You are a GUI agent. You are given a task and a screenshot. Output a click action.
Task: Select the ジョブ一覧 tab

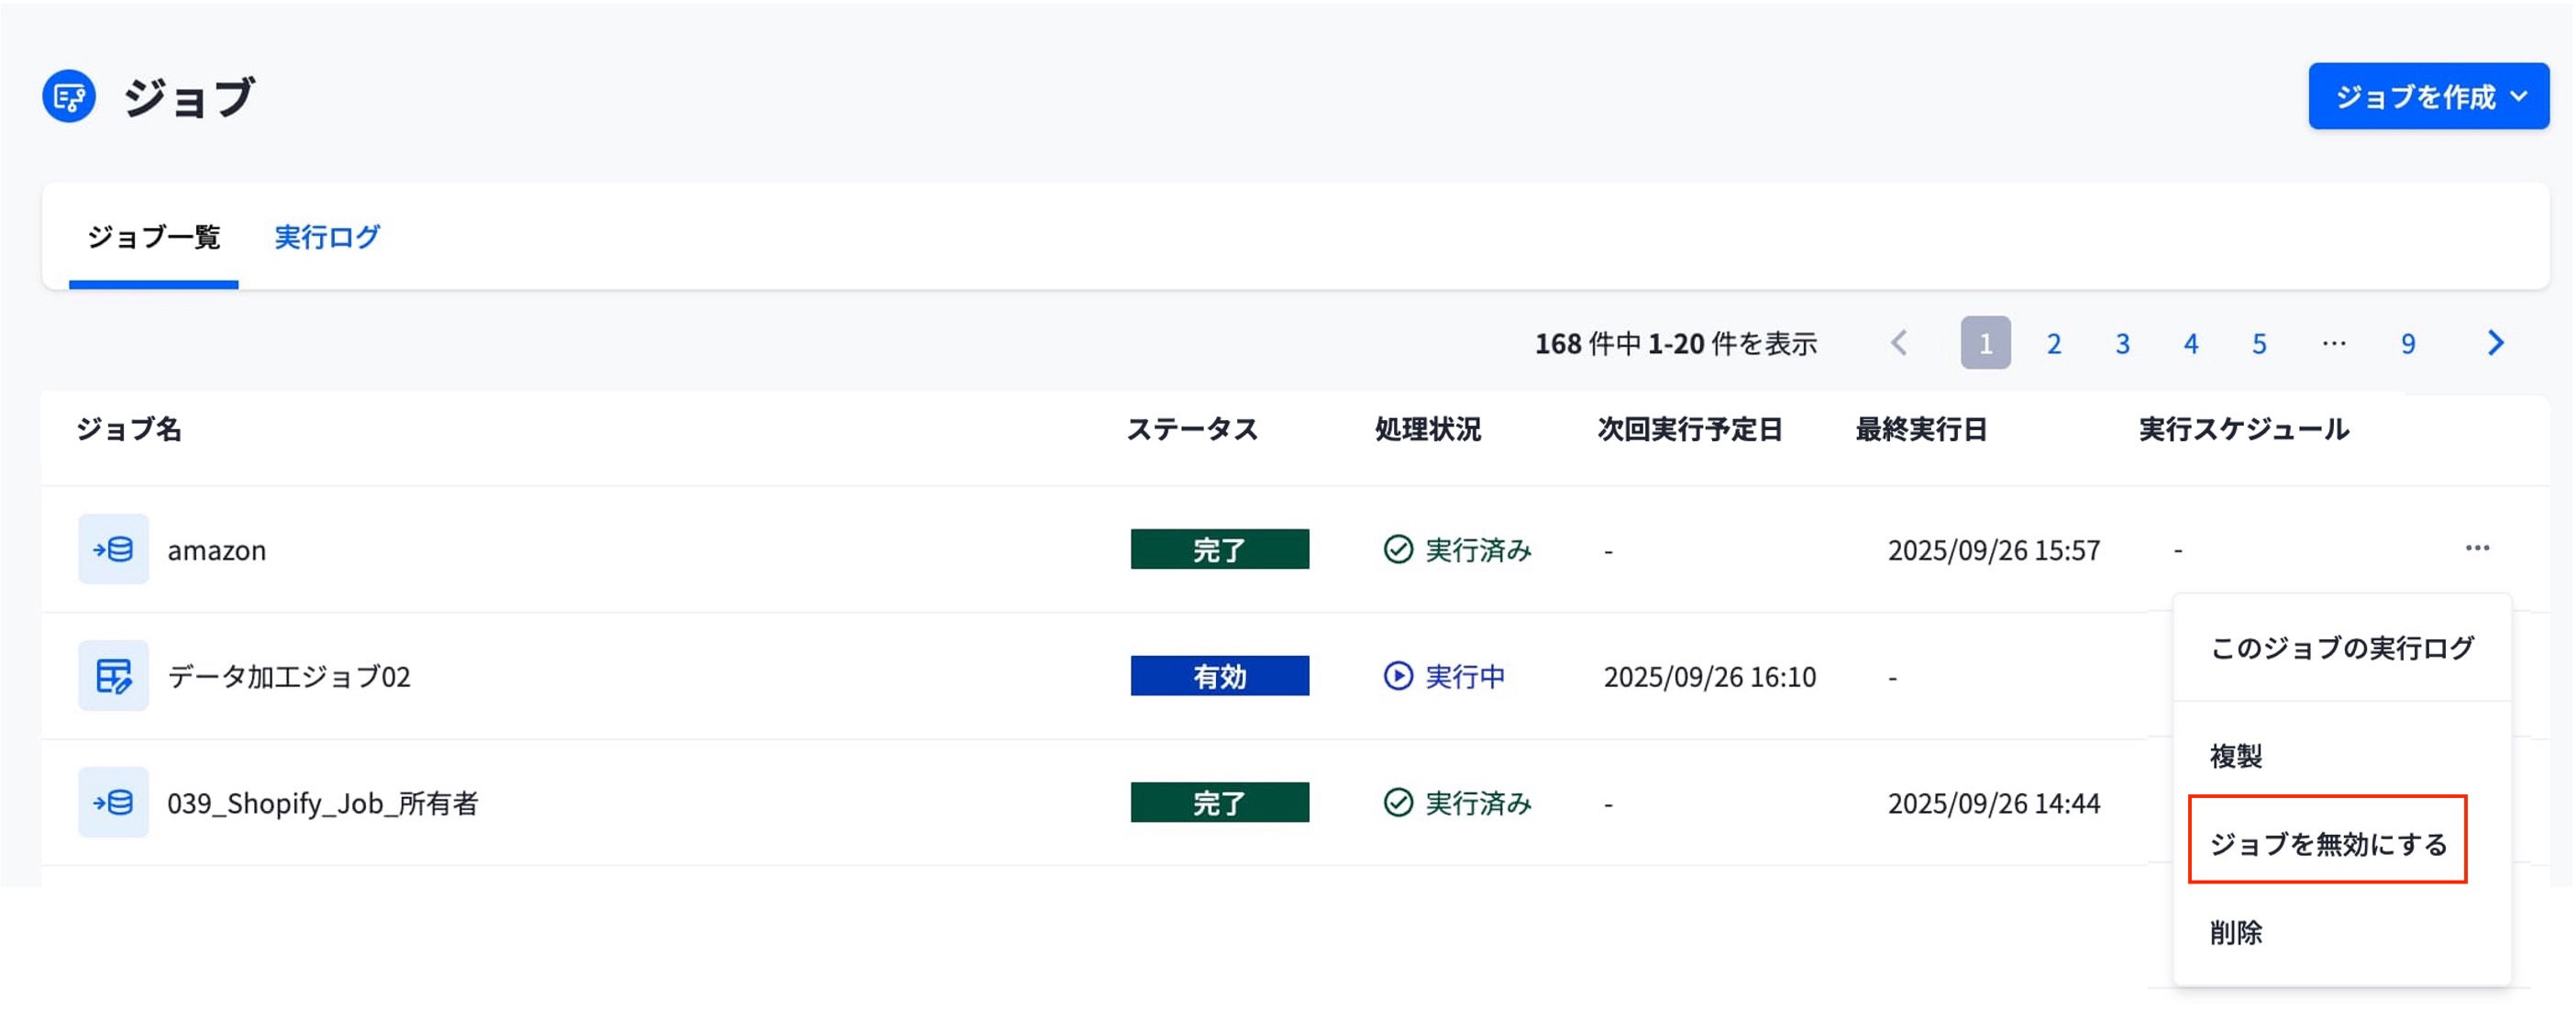(154, 237)
